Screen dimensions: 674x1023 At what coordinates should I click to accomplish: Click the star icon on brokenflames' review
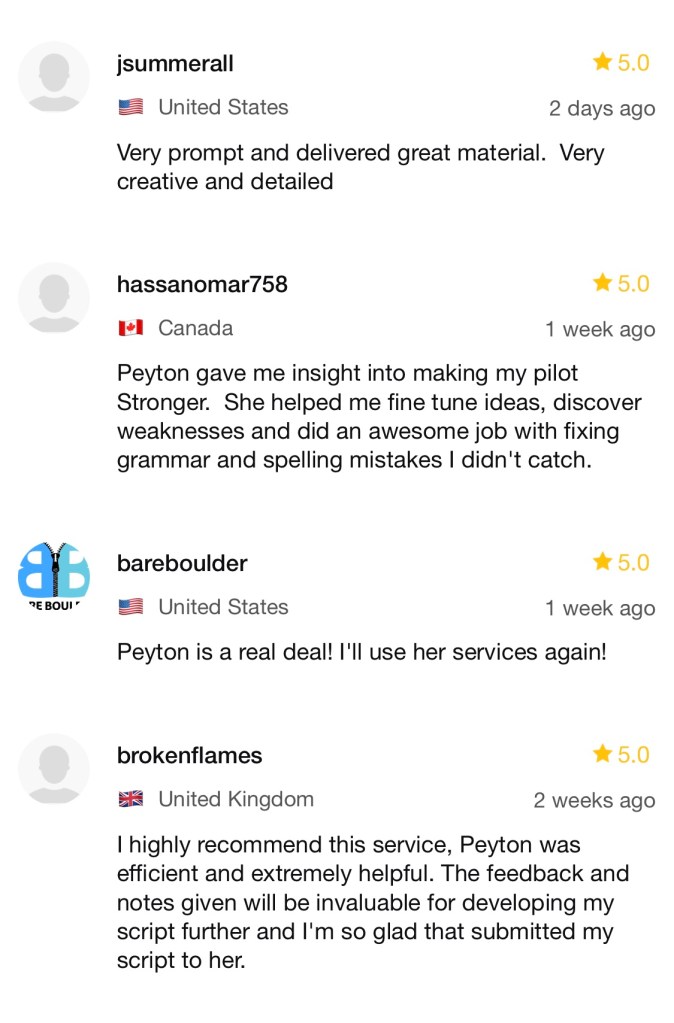pos(602,755)
